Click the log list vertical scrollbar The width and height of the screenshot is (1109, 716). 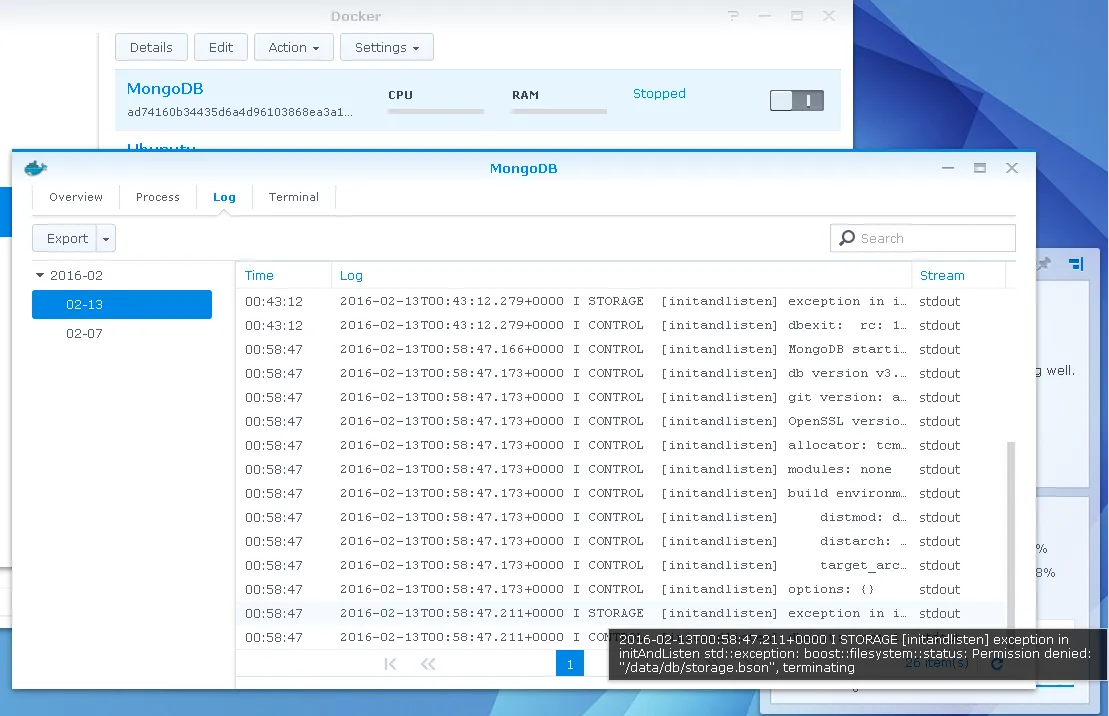pos(1011,538)
